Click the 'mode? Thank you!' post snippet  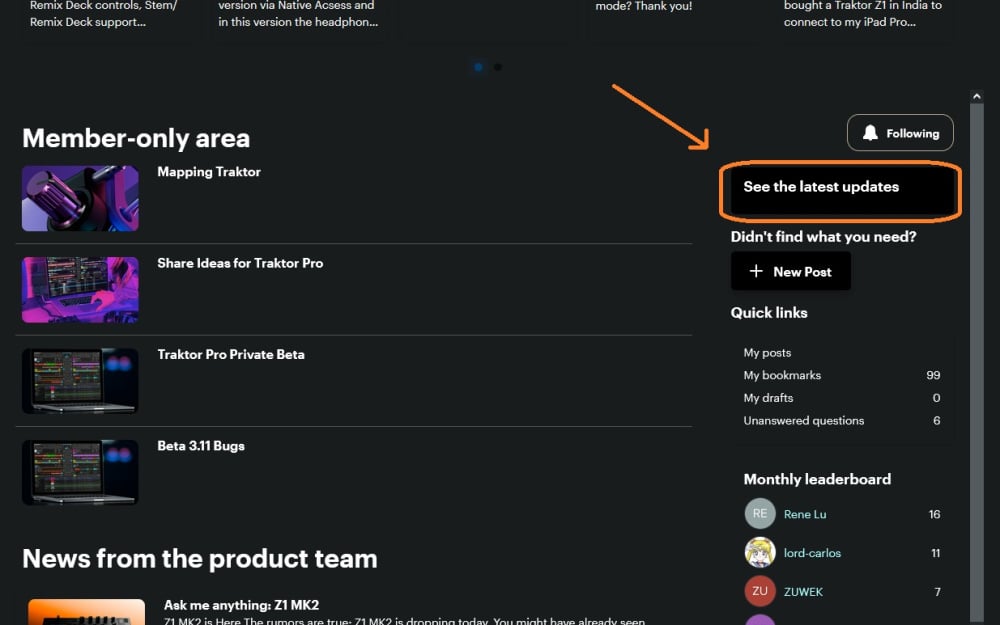(x=643, y=6)
